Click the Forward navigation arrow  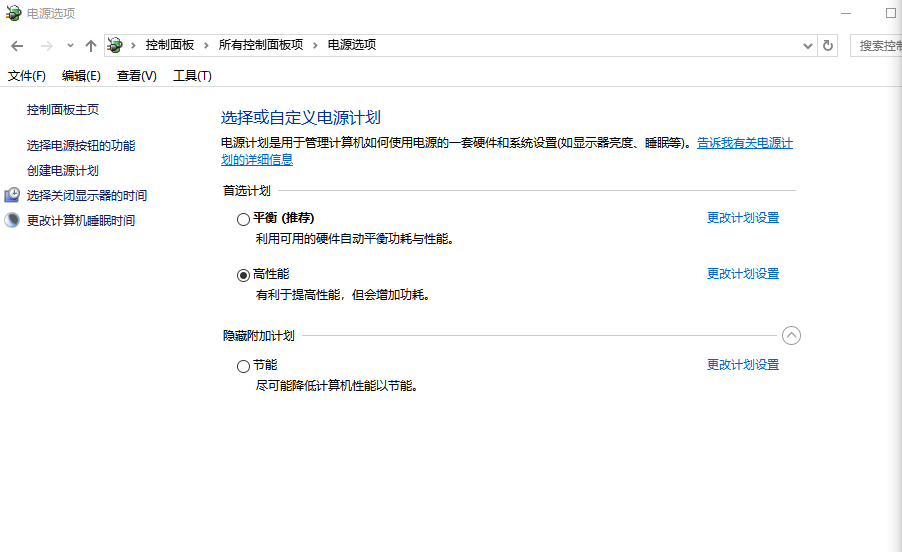(46, 46)
